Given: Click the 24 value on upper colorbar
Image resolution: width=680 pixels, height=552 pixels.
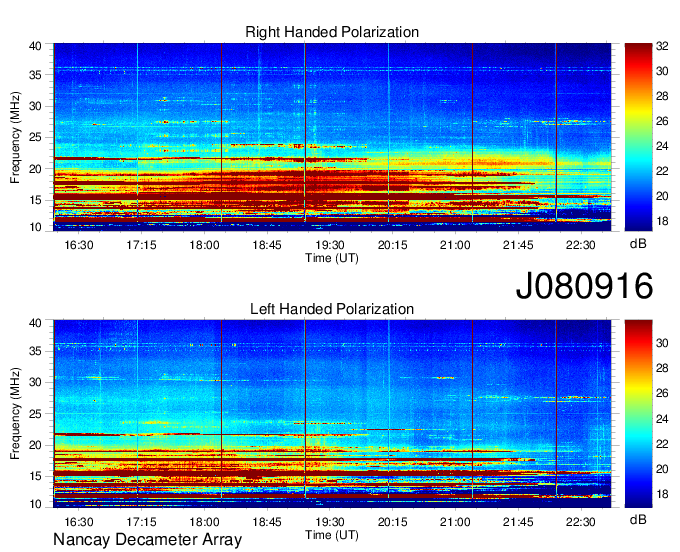Looking at the screenshot, I should [662, 147].
